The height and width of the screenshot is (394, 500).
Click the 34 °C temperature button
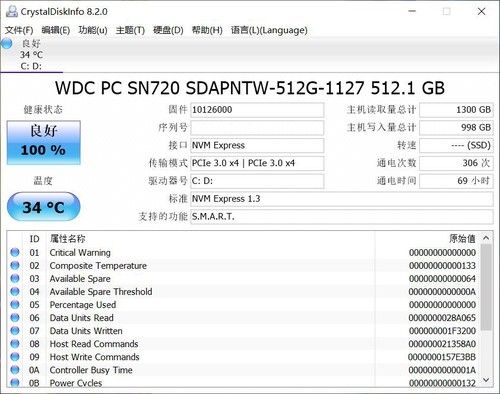(x=44, y=207)
